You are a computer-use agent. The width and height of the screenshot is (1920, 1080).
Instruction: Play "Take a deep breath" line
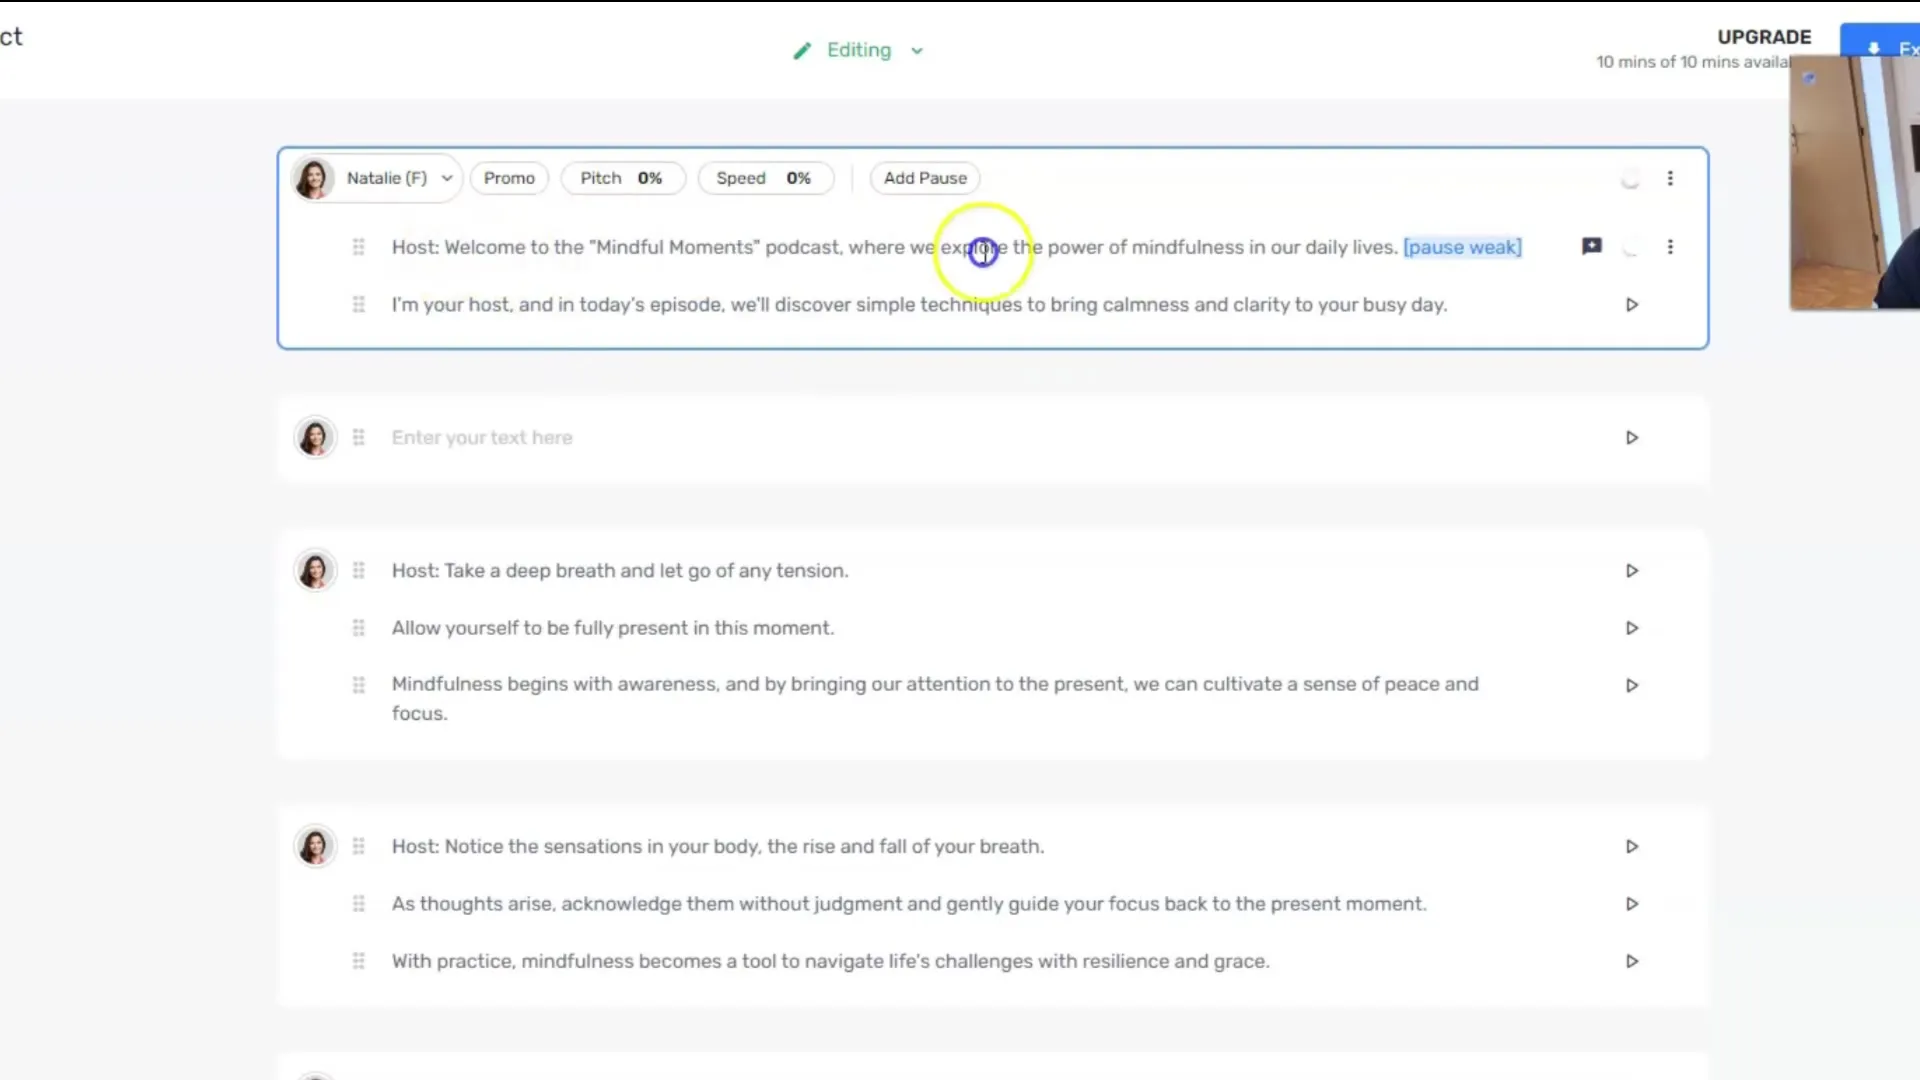coord(1632,571)
